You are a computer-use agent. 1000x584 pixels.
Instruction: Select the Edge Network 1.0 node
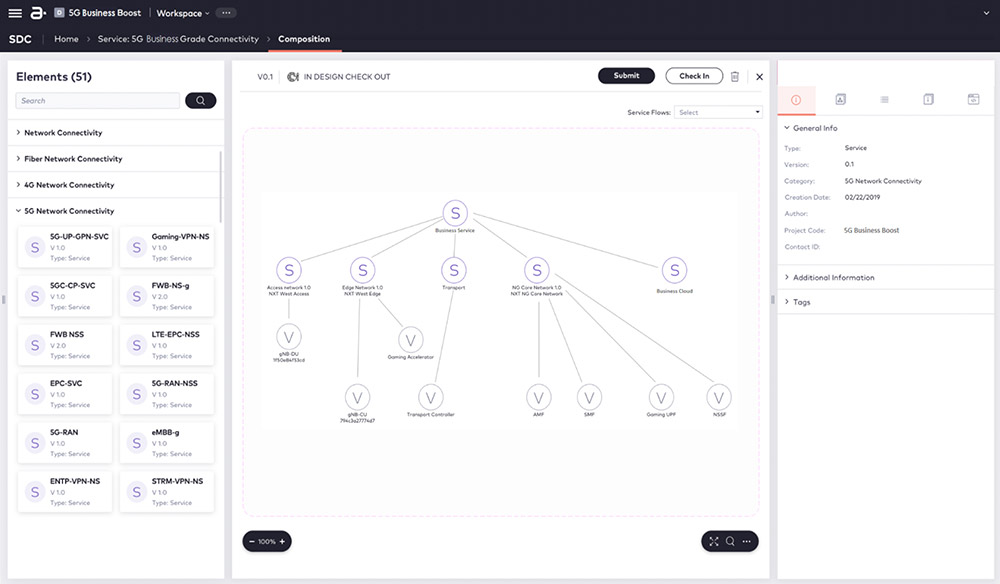(362, 270)
